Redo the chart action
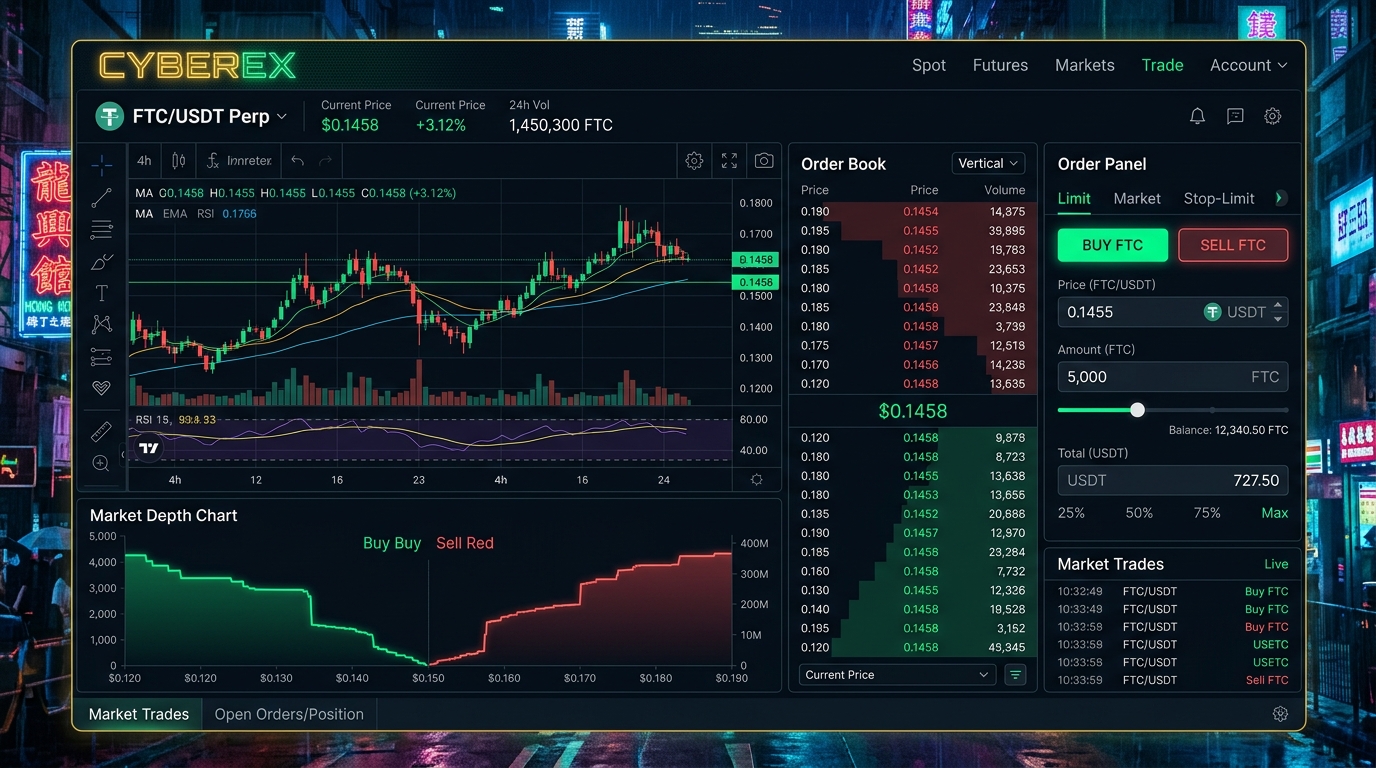 (x=325, y=160)
